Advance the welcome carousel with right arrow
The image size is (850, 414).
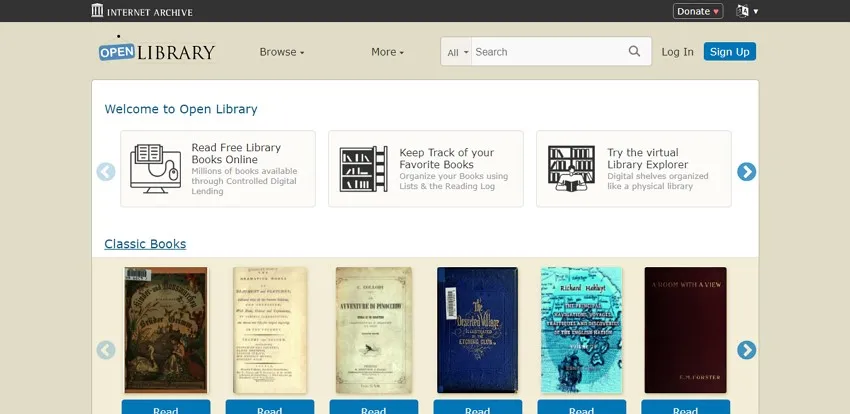click(x=746, y=172)
